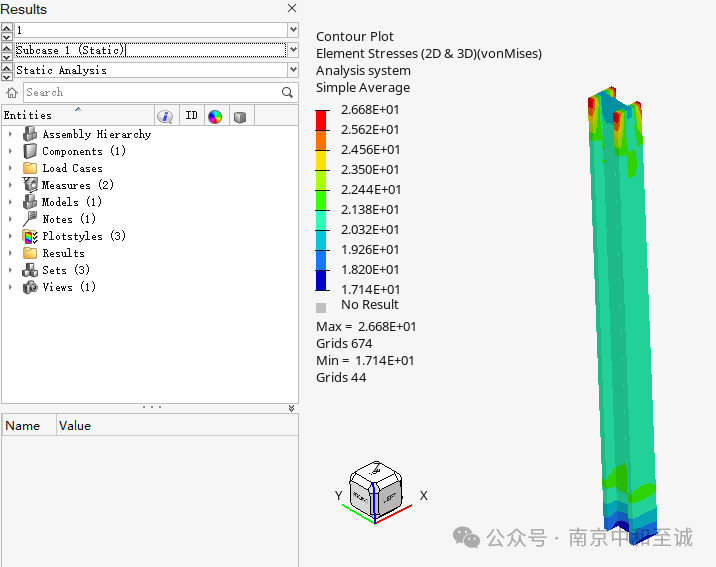Image resolution: width=716 pixels, height=567 pixels.
Task: Click the Name column header
Action: (x=29, y=425)
